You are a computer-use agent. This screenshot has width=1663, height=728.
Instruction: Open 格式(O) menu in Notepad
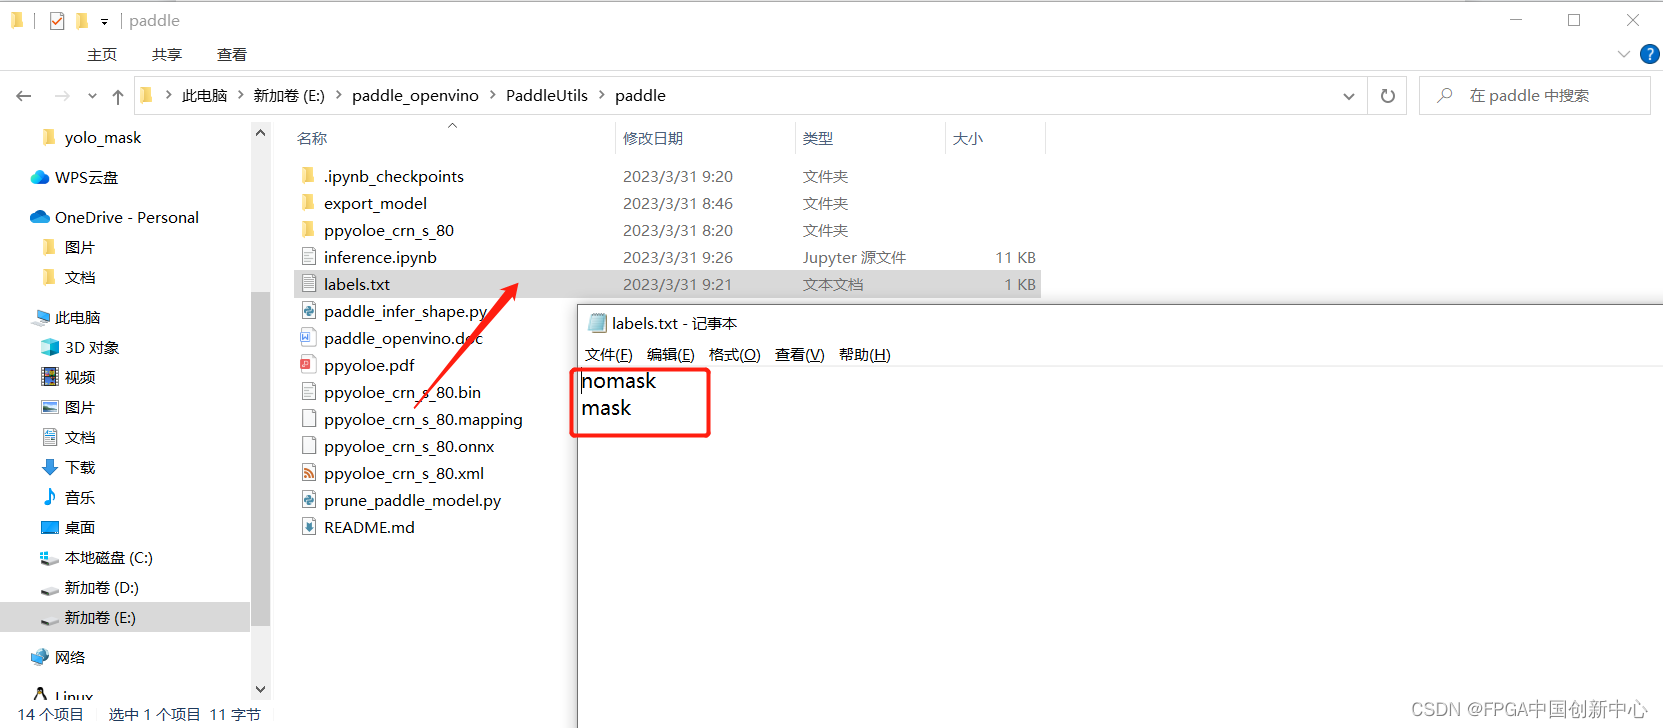[x=735, y=355]
